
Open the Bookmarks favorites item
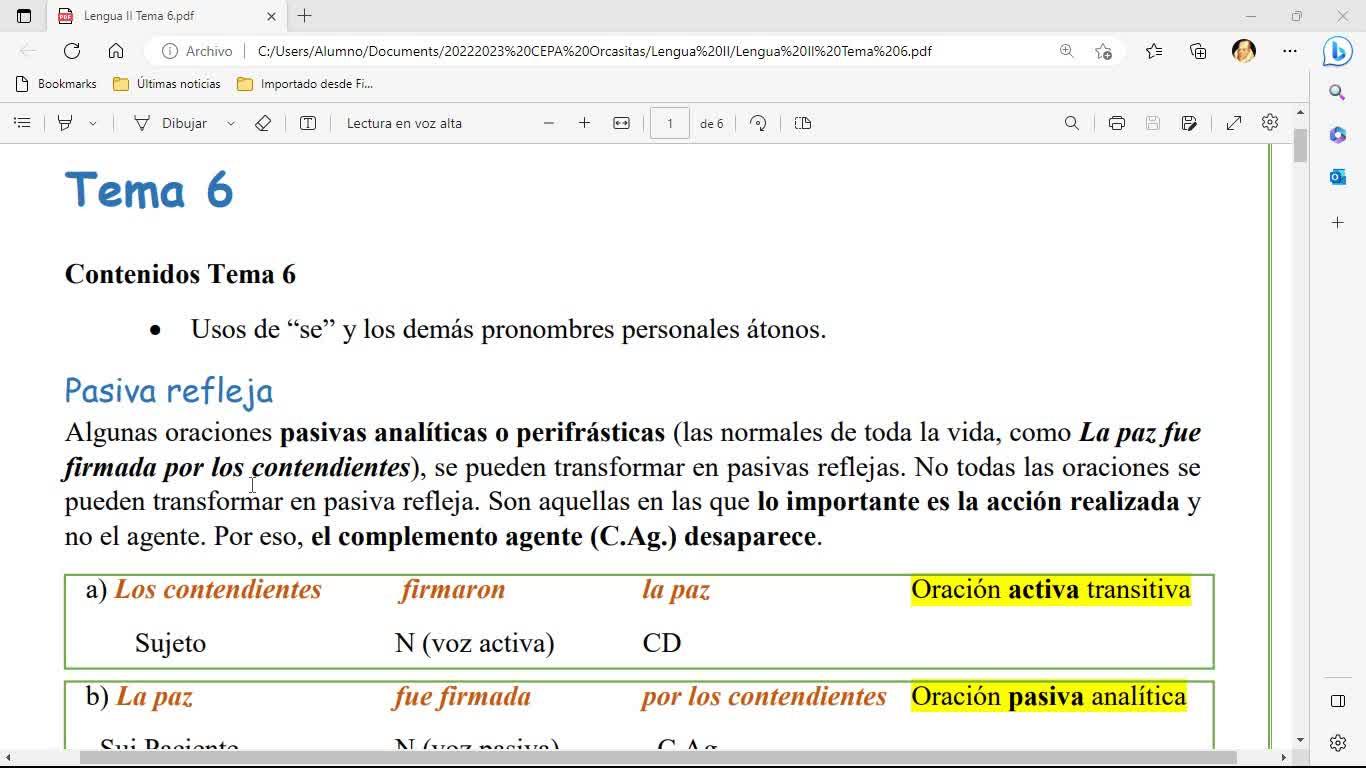point(56,84)
